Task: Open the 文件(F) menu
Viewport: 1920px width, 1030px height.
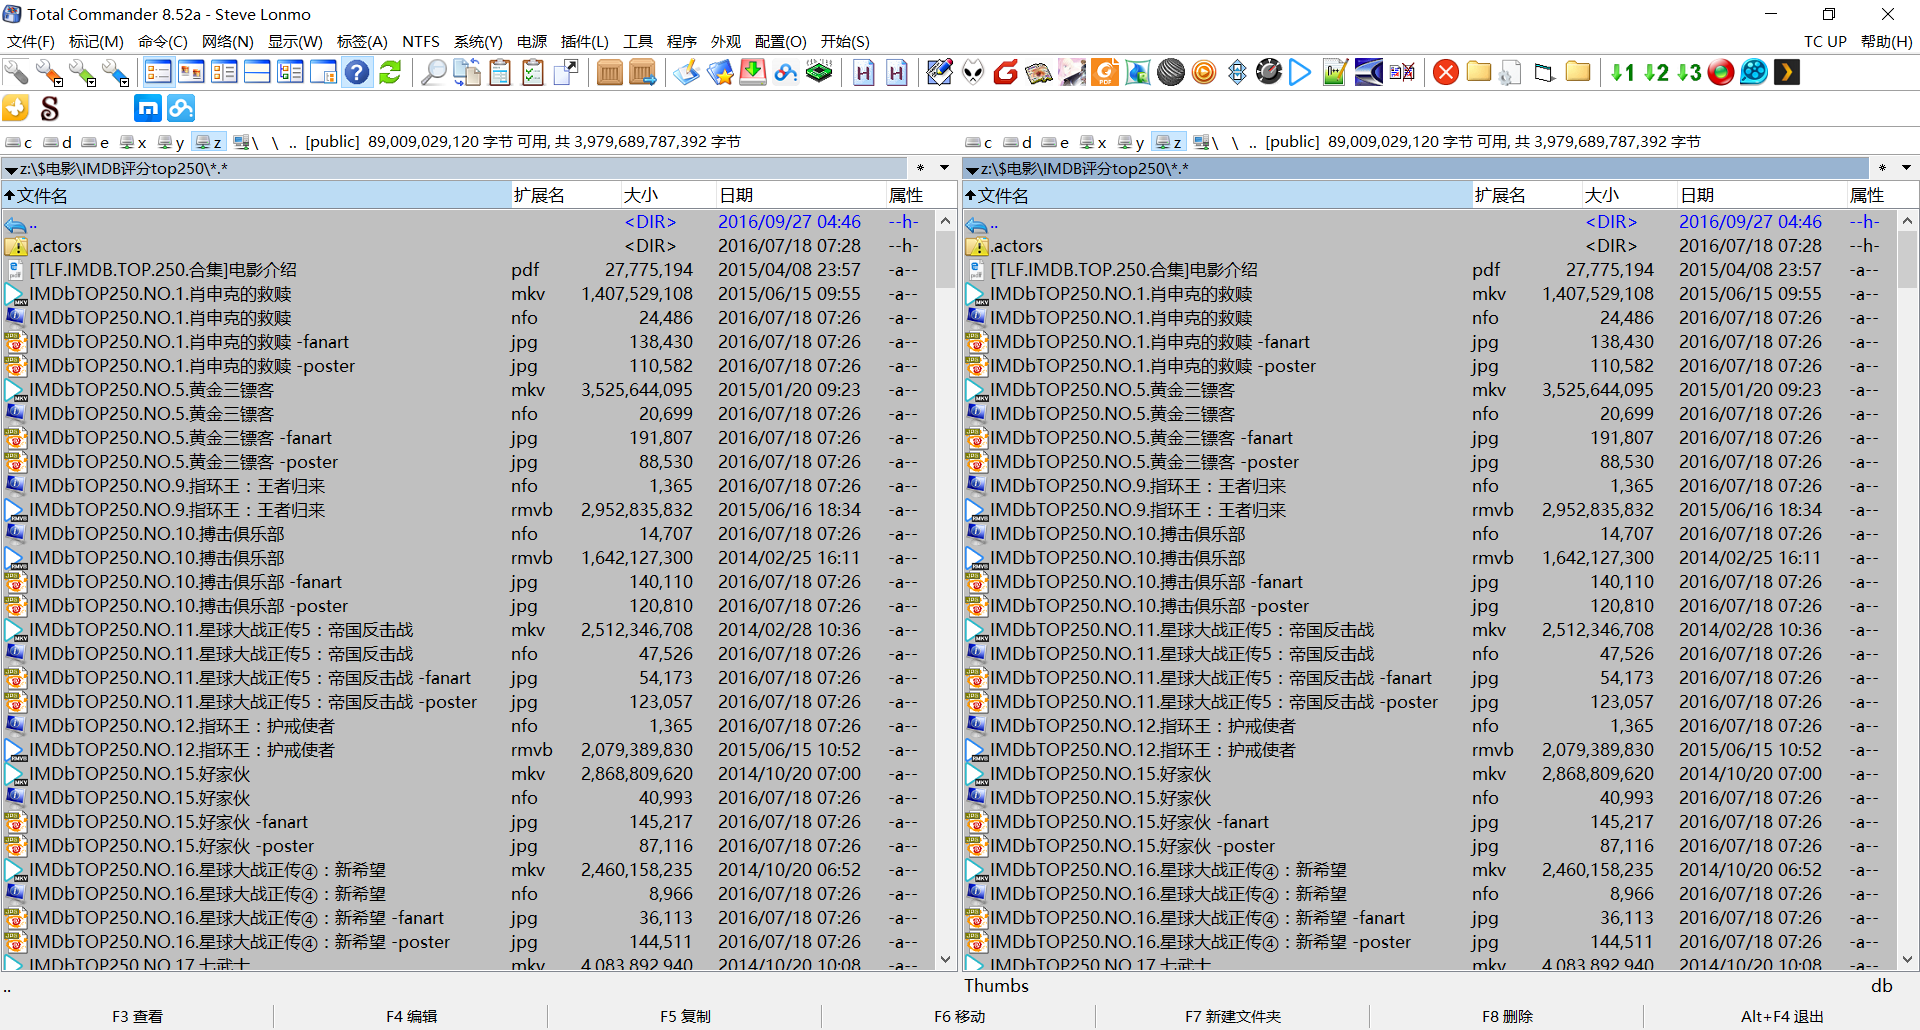Action: (31, 41)
